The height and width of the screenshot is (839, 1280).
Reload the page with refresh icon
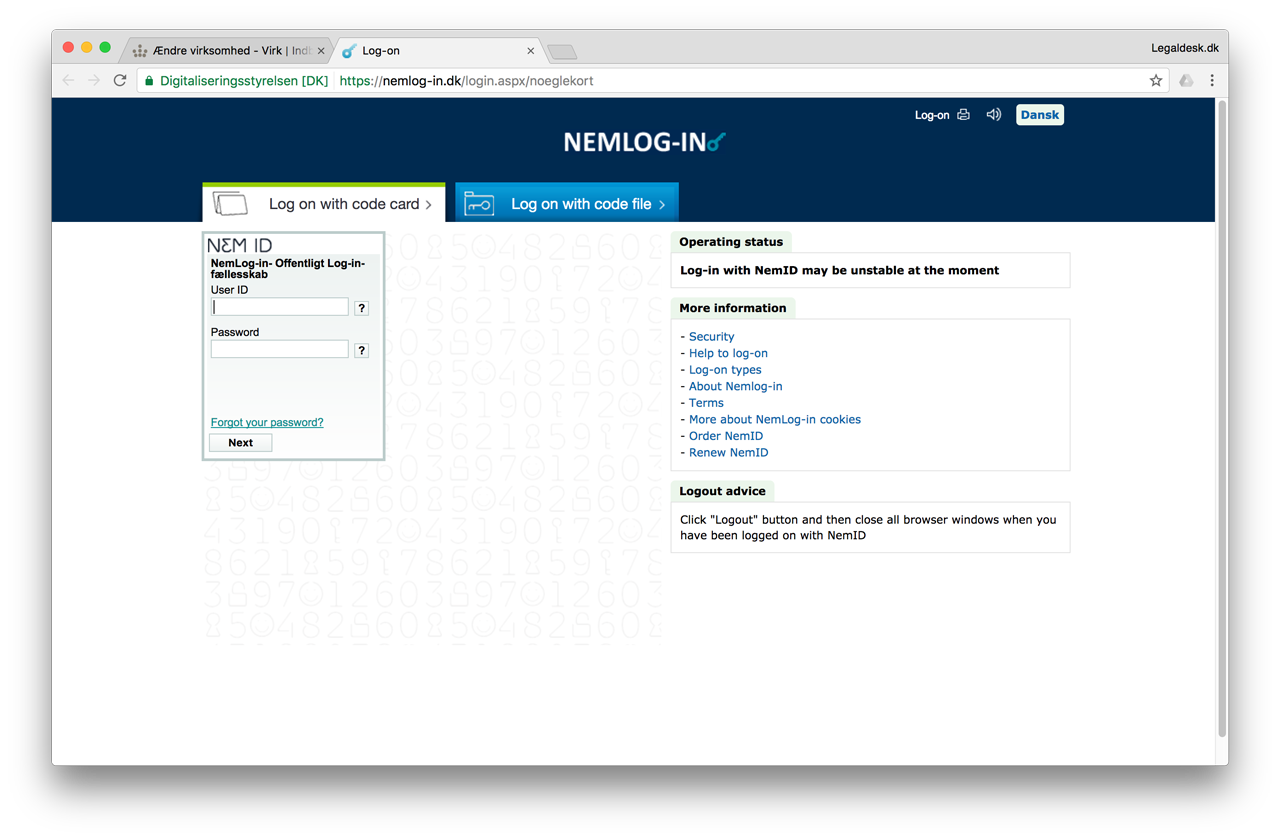(x=120, y=81)
